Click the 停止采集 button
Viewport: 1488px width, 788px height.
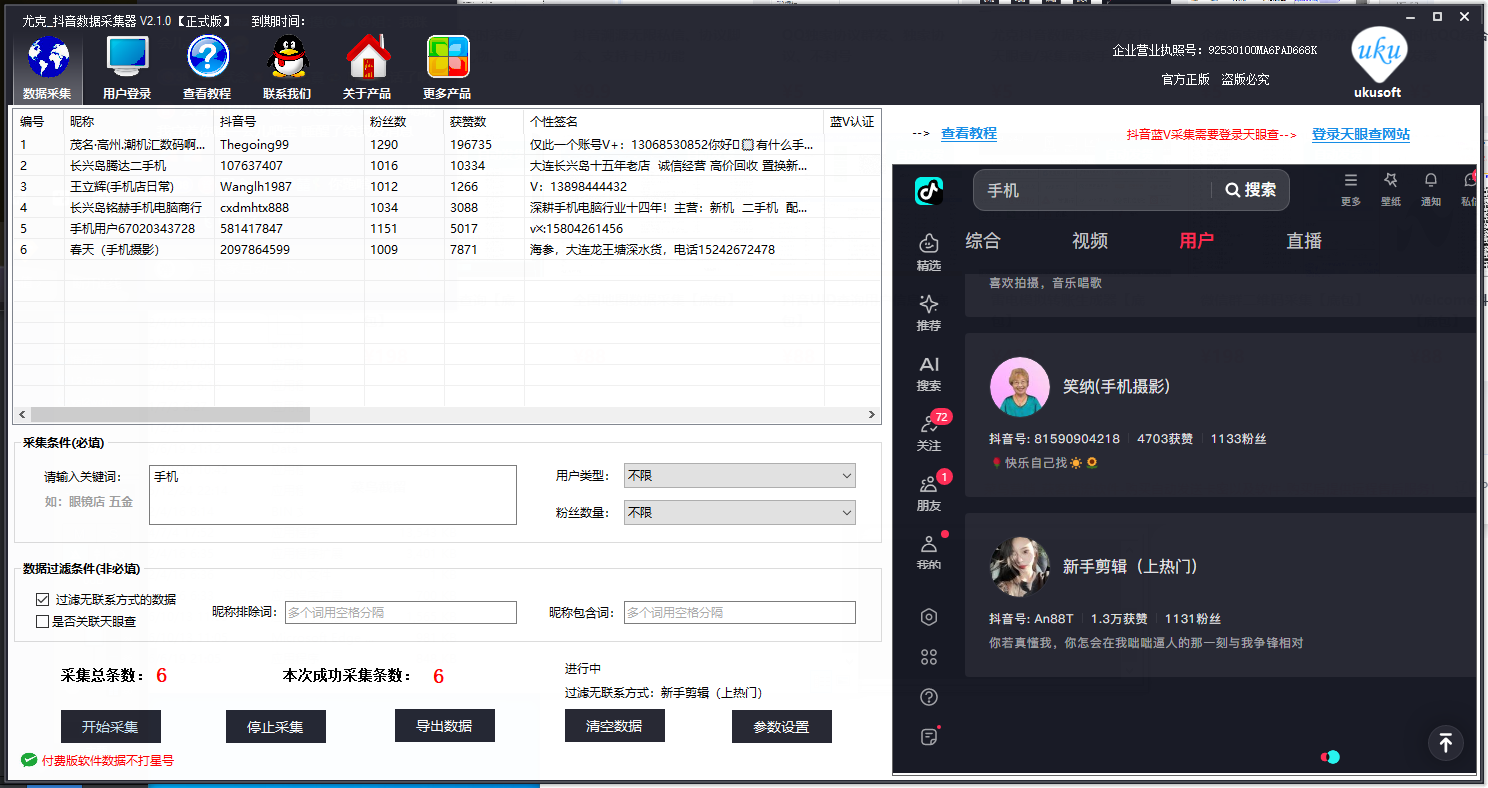coord(275,727)
